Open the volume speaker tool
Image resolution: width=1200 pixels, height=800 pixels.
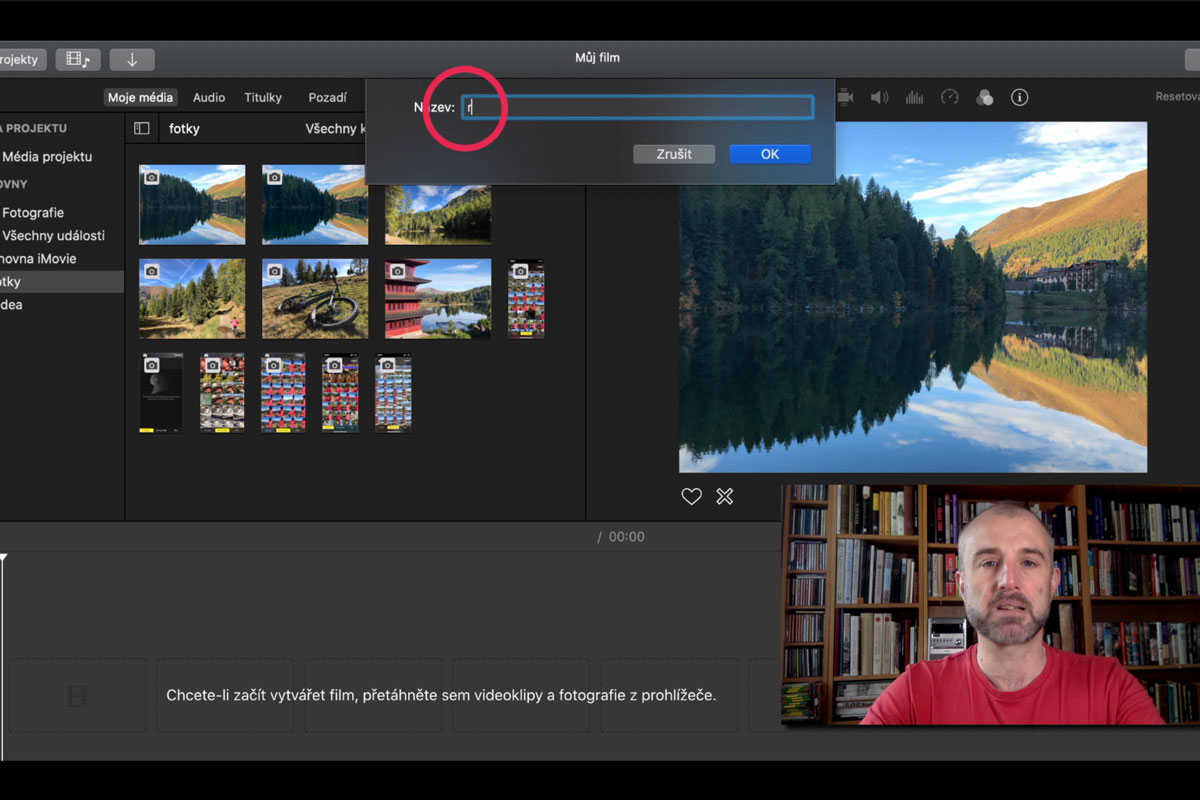coord(879,97)
